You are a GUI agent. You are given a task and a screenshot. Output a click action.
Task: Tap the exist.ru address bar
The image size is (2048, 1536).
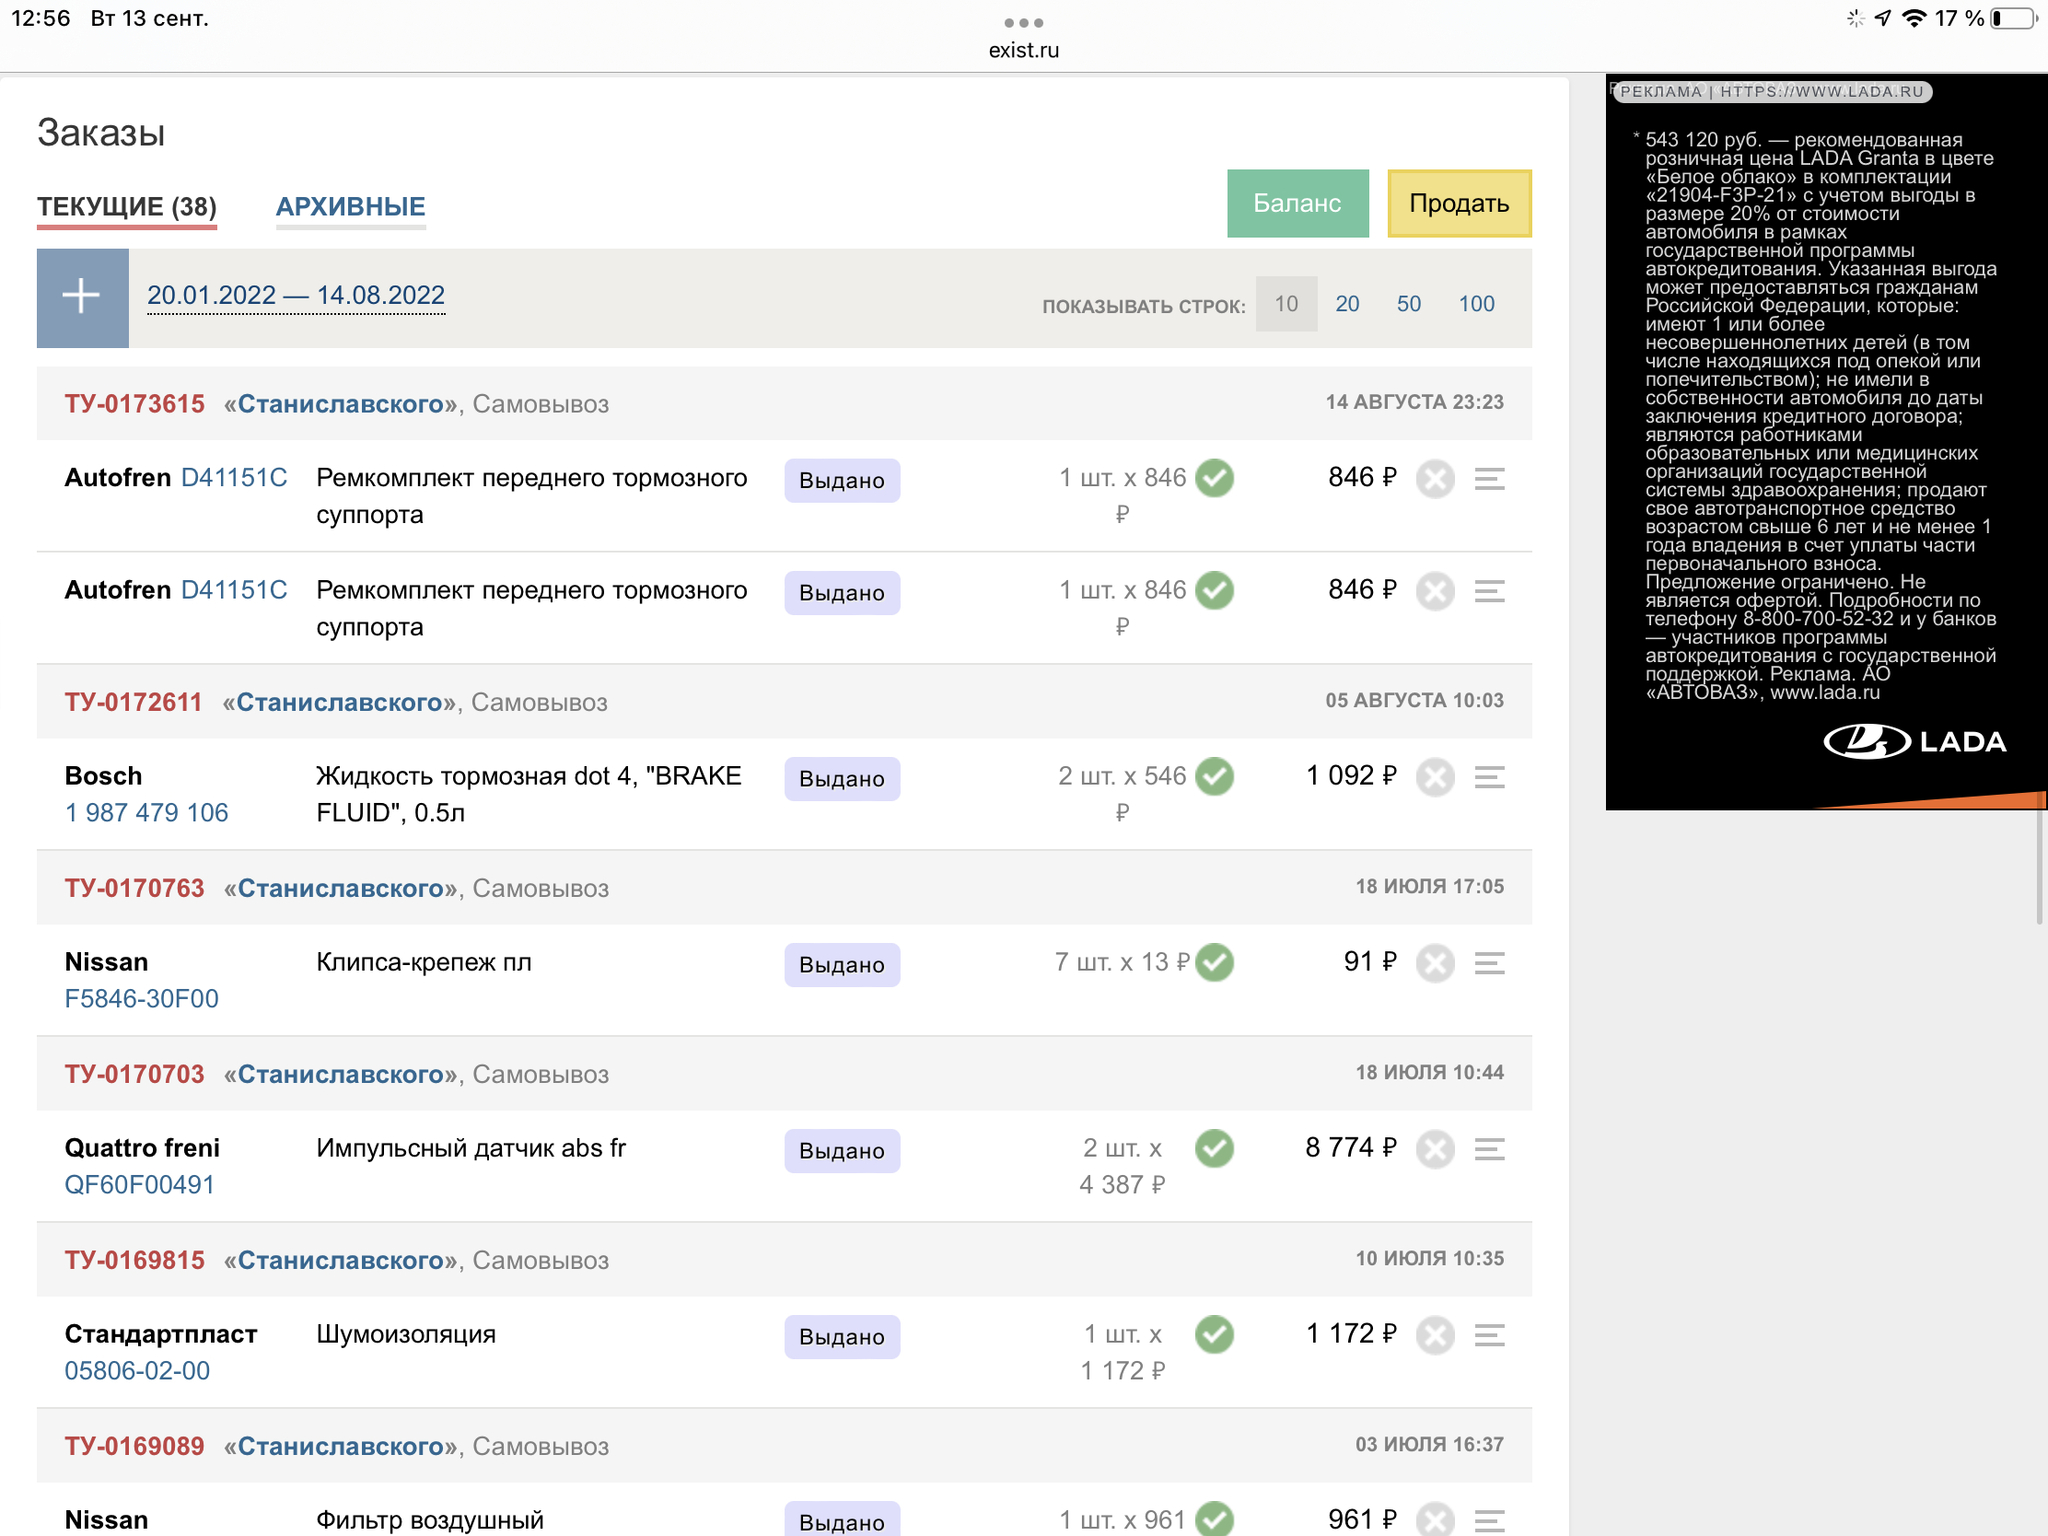[x=1024, y=50]
